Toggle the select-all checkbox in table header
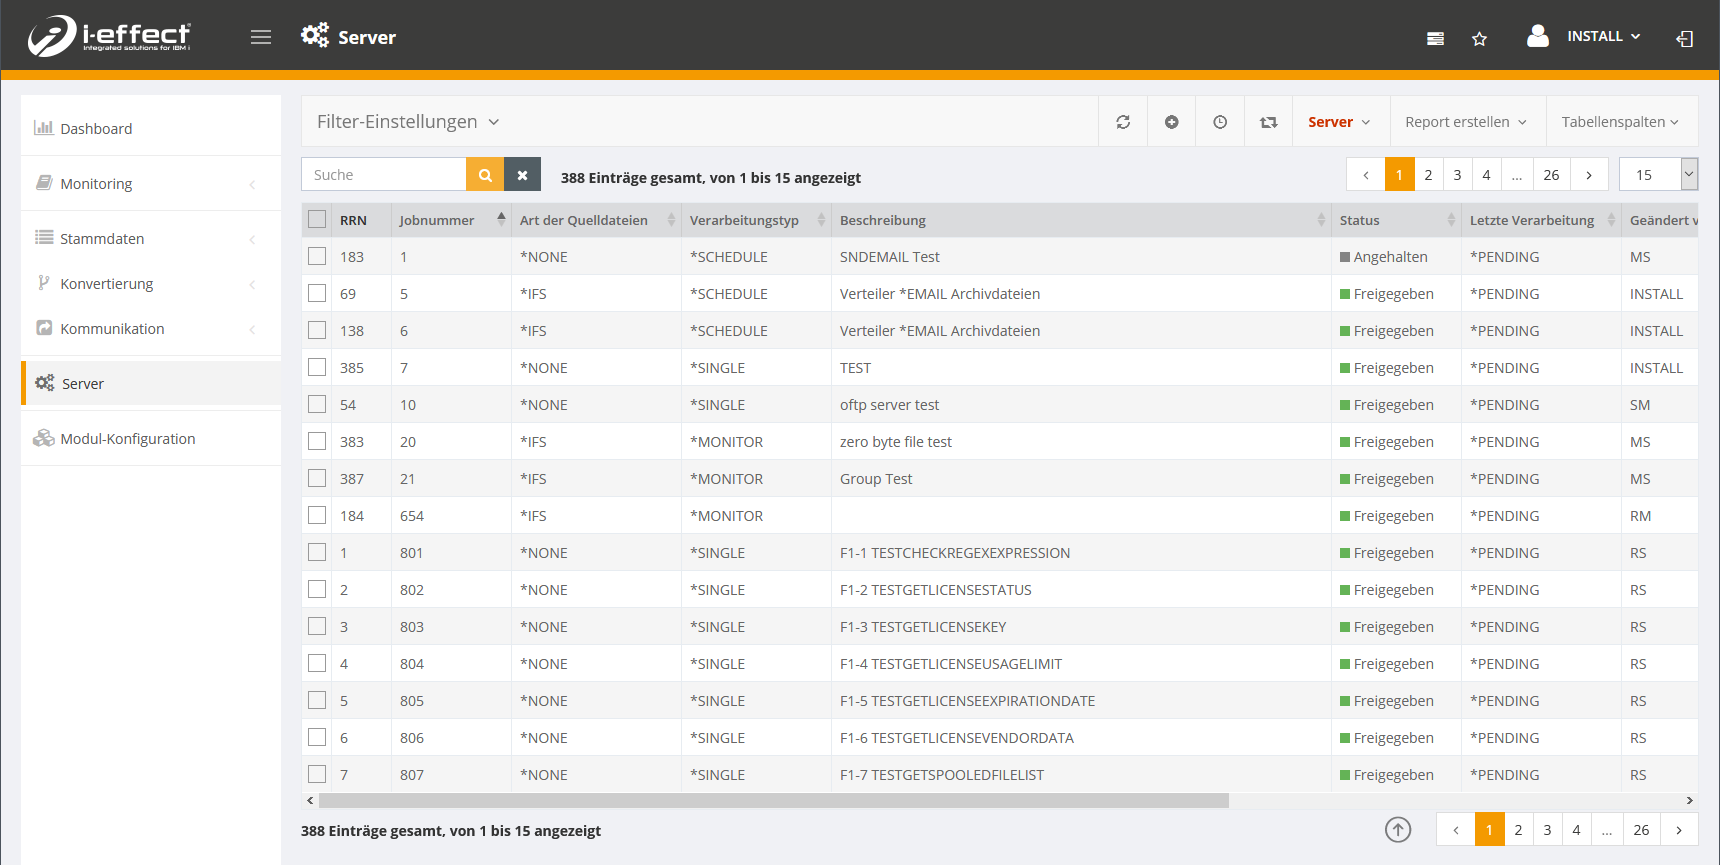Image resolution: width=1720 pixels, height=865 pixels. click(317, 219)
